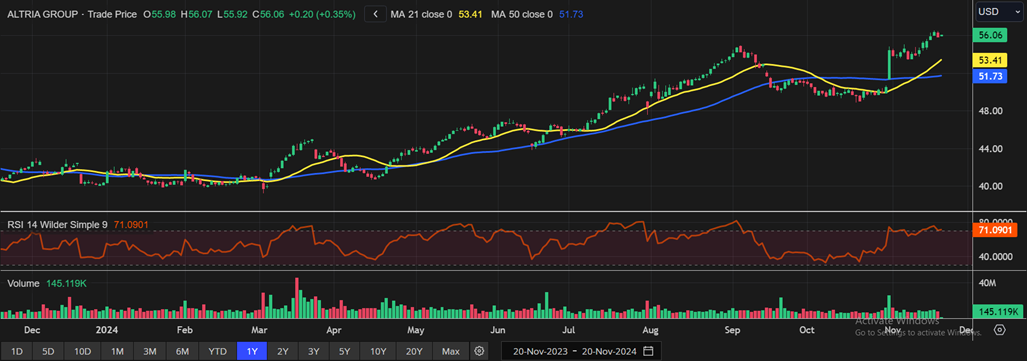Select the 6M time range
Image resolution: width=1027 pixels, height=361 pixels.
point(183,351)
